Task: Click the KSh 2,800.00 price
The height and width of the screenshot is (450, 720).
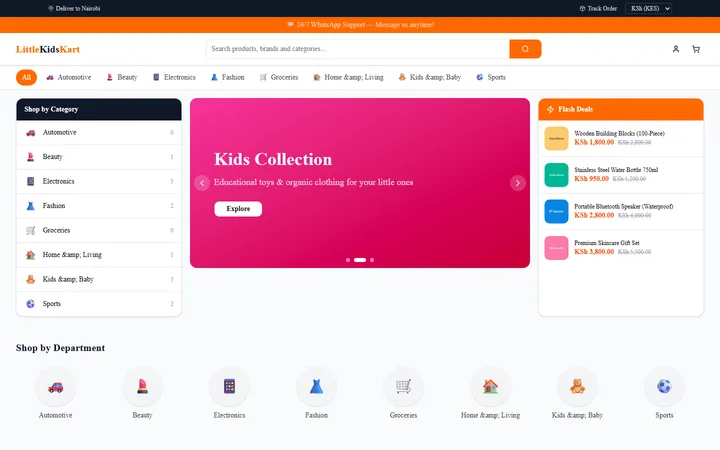Action: click(594, 215)
